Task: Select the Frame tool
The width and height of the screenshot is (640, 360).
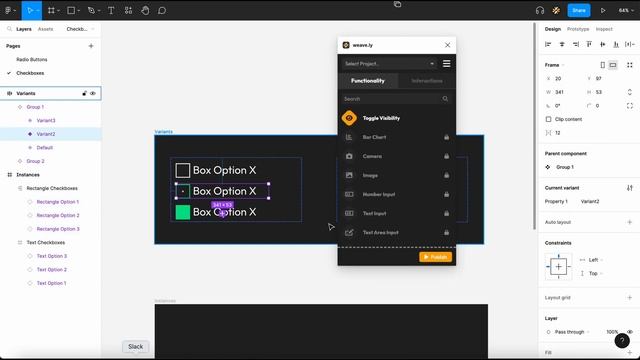Action: (x=51, y=11)
